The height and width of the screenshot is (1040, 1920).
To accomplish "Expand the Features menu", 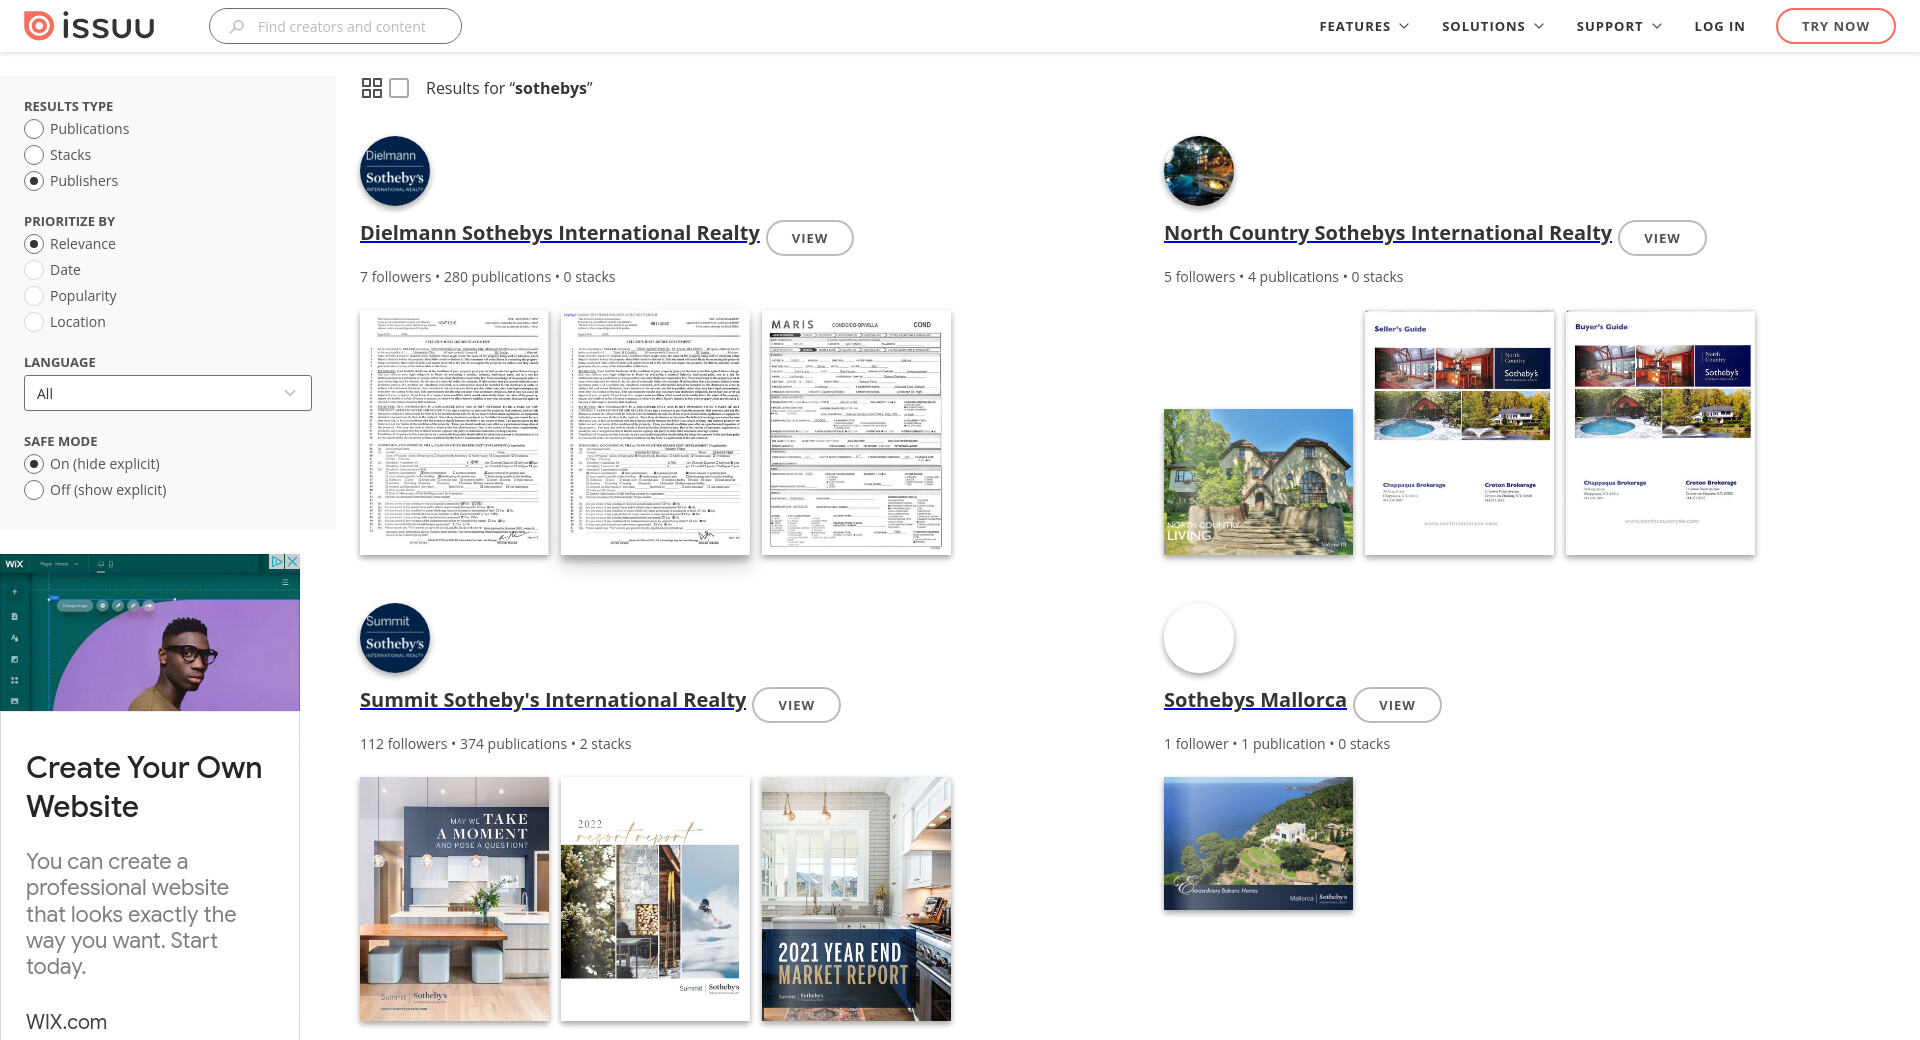I will click(1363, 26).
